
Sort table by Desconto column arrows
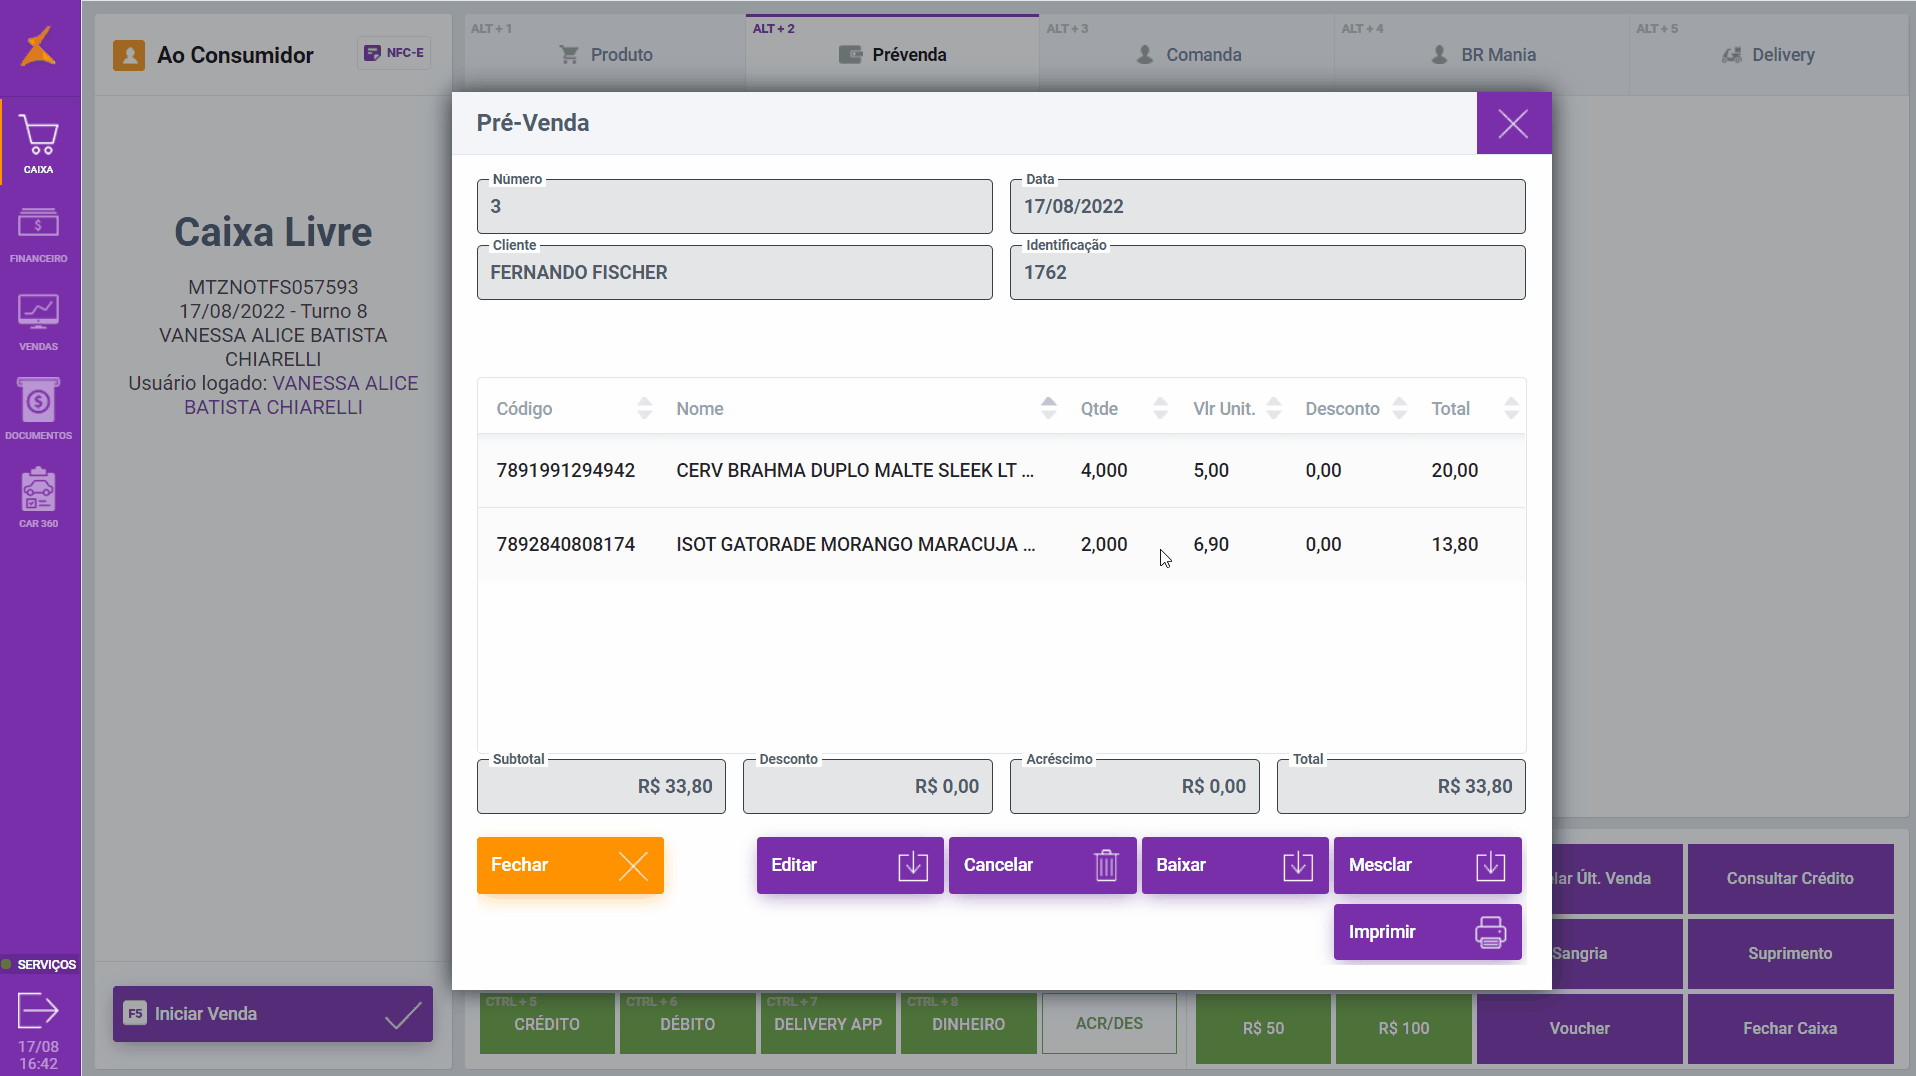(x=1399, y=408)
